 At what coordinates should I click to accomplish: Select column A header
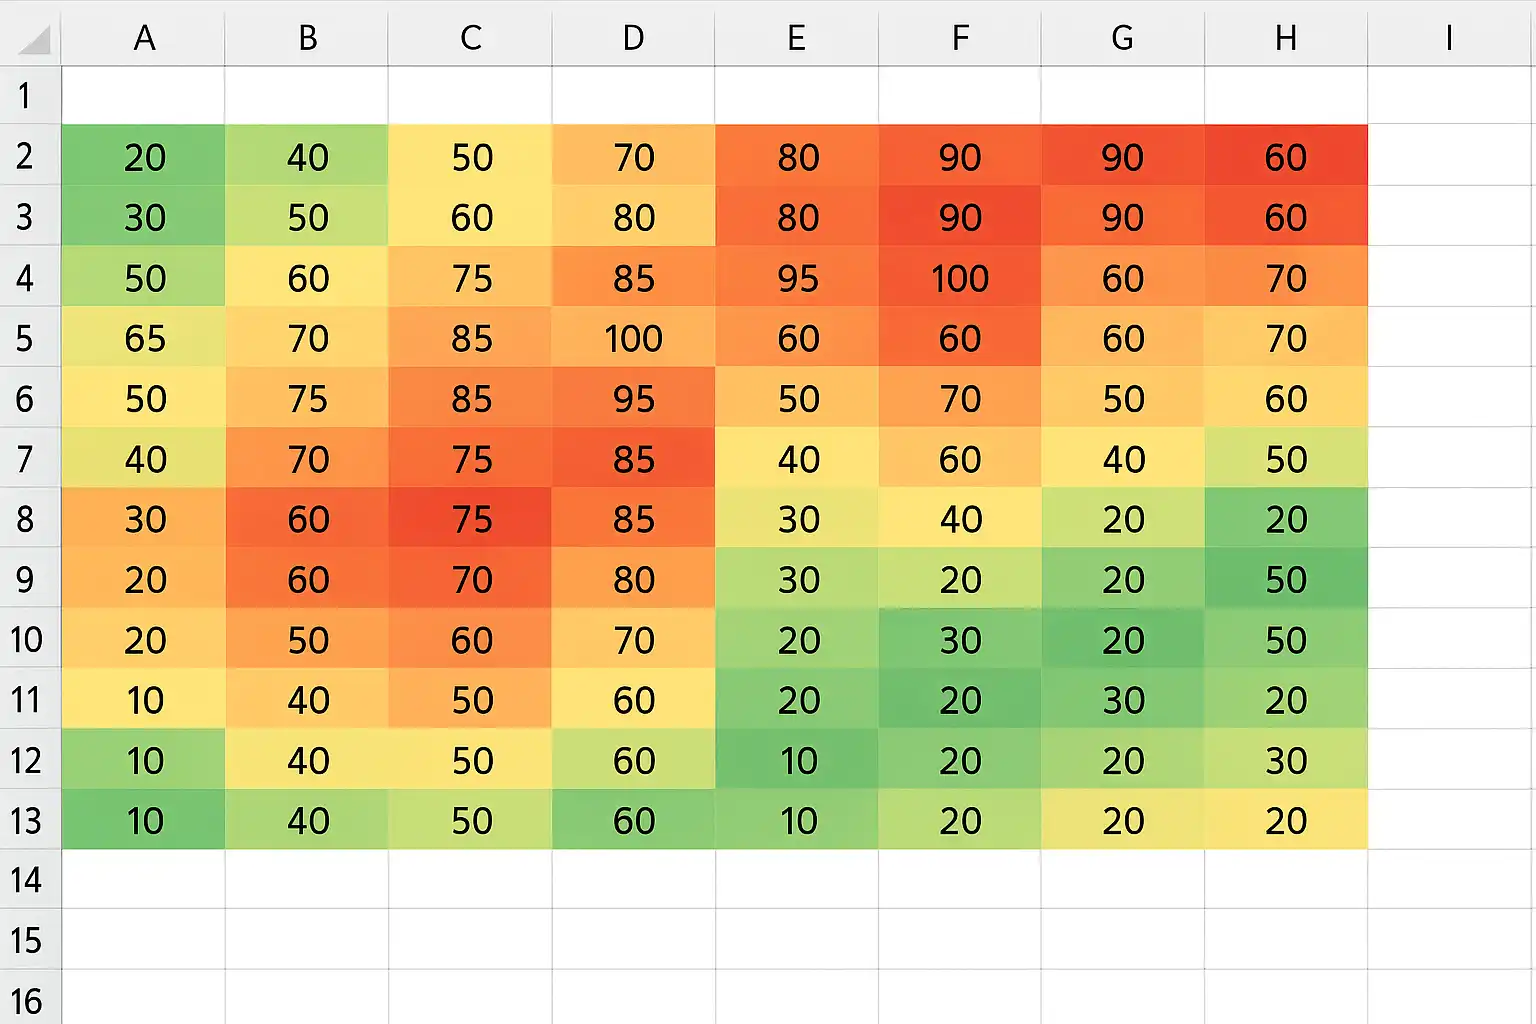point(143,38)
